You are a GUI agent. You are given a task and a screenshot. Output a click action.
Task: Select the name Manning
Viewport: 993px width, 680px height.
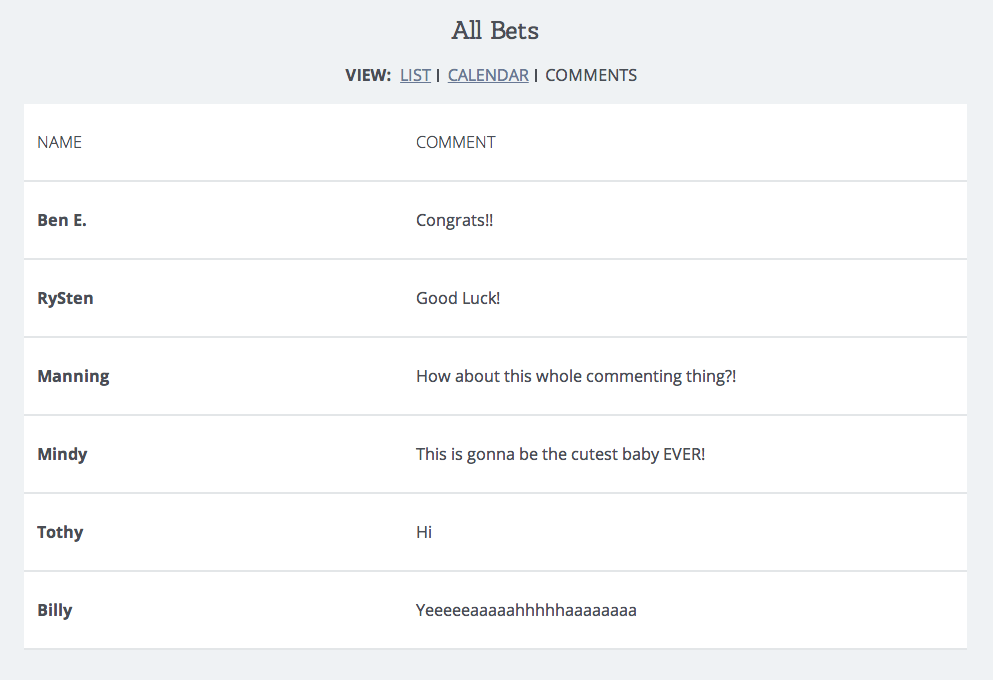[x=73, y=377]
